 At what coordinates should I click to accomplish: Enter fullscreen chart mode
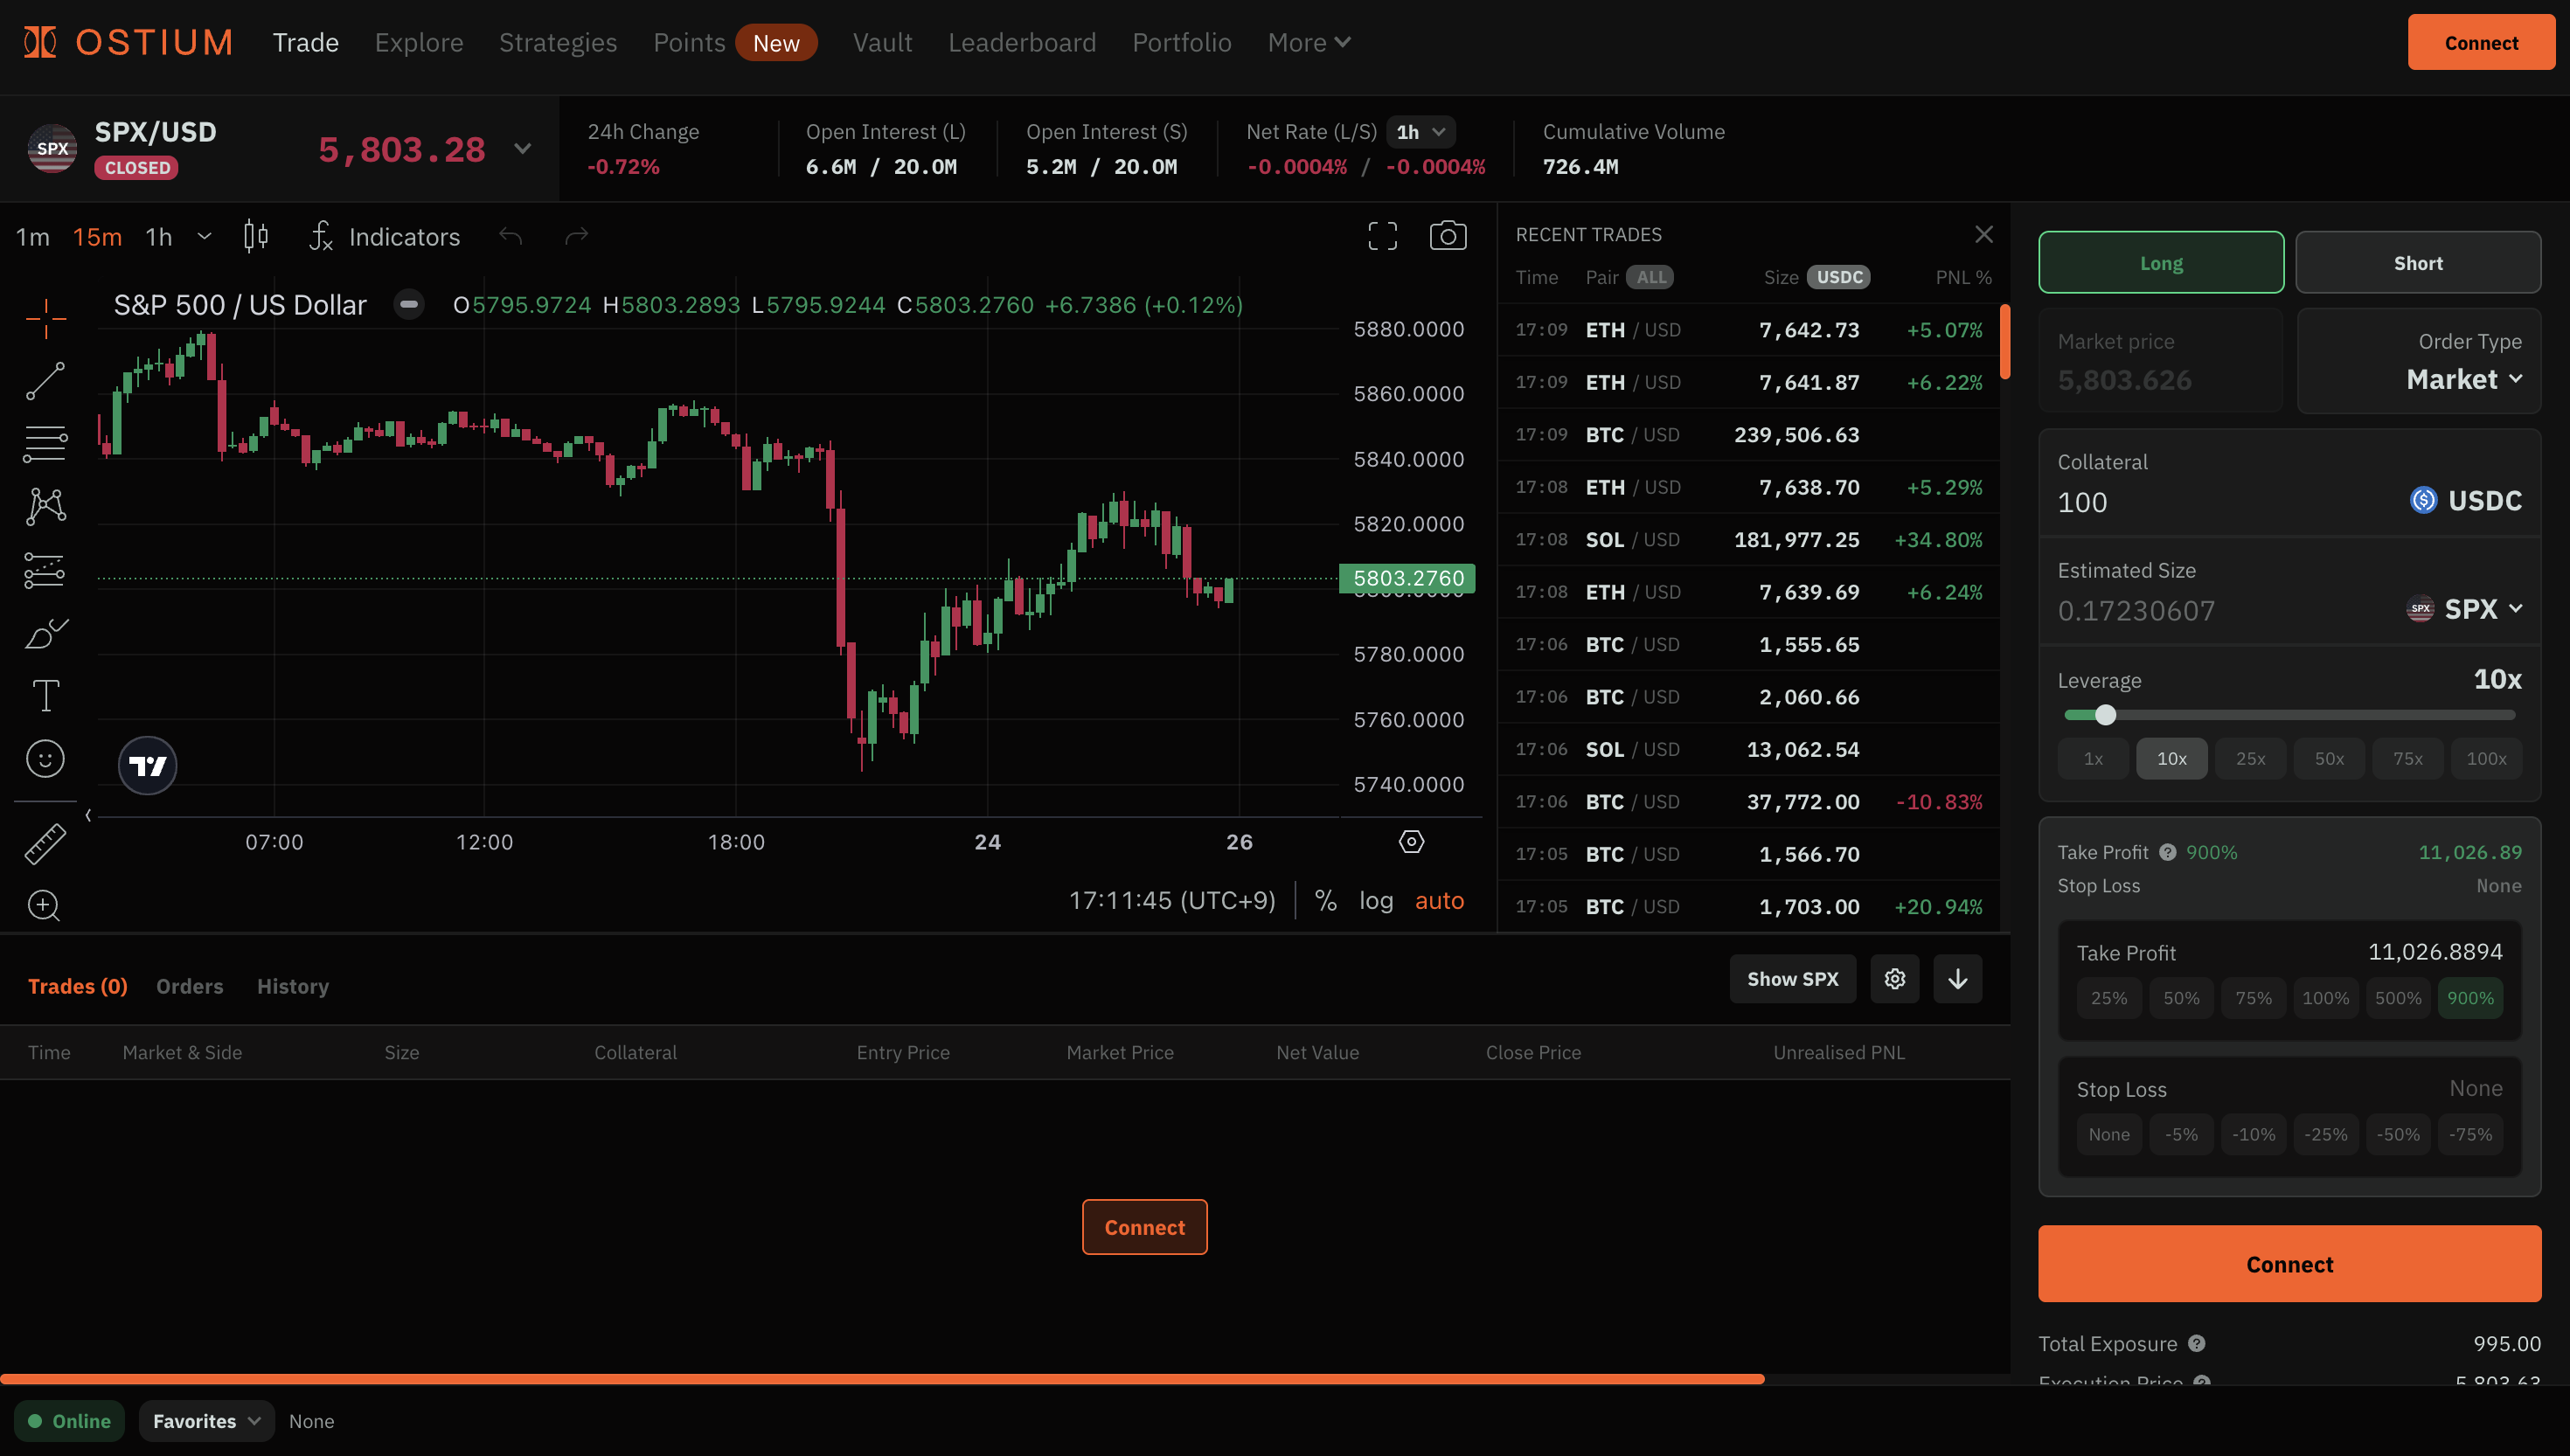pyautogui.click(x=1382, y=236)
